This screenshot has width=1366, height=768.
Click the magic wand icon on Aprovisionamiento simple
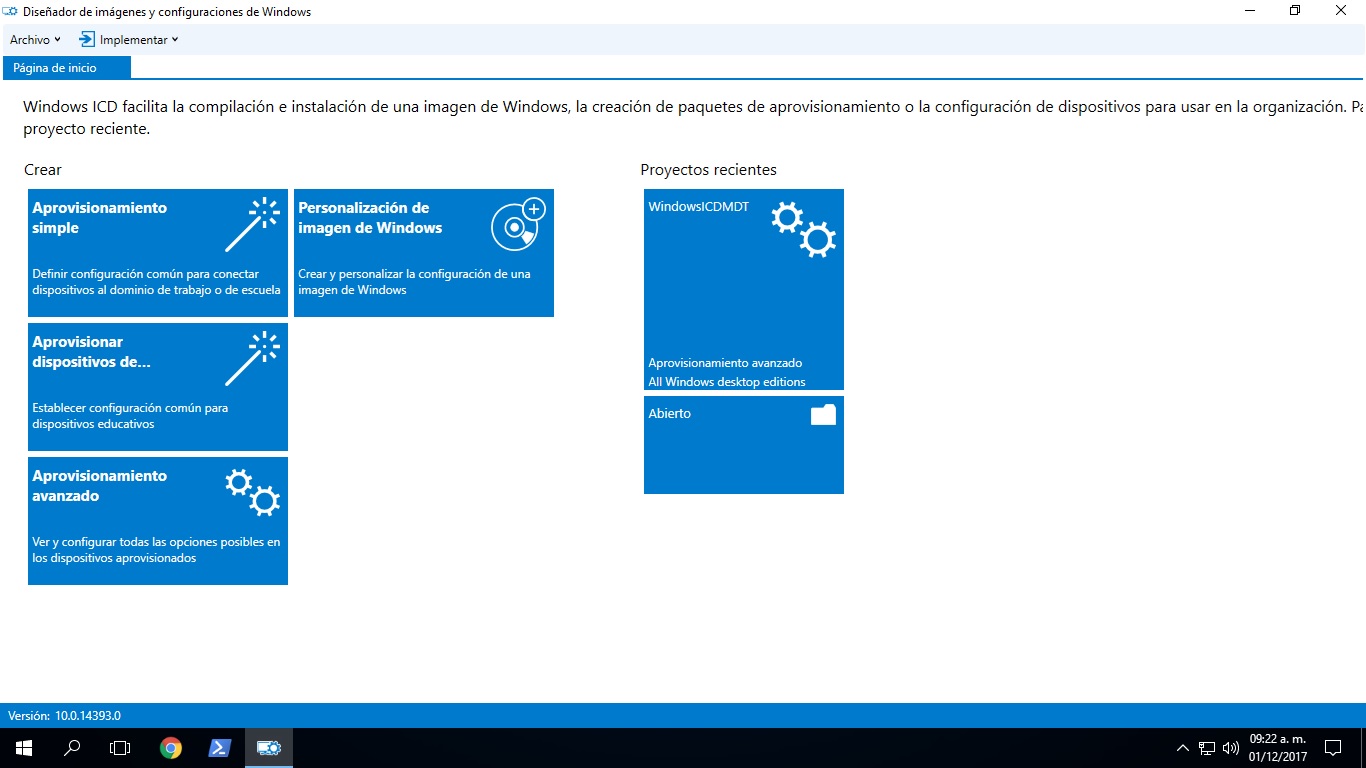[x=252, y=224]
